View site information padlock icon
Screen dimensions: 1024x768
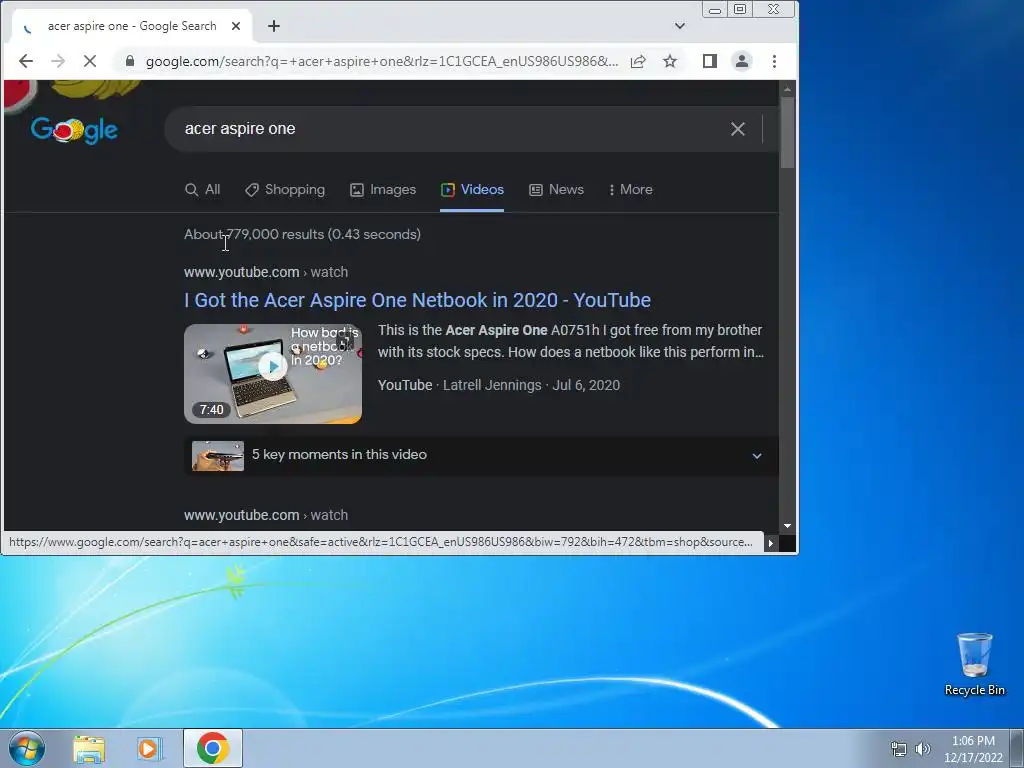[130, 61]
